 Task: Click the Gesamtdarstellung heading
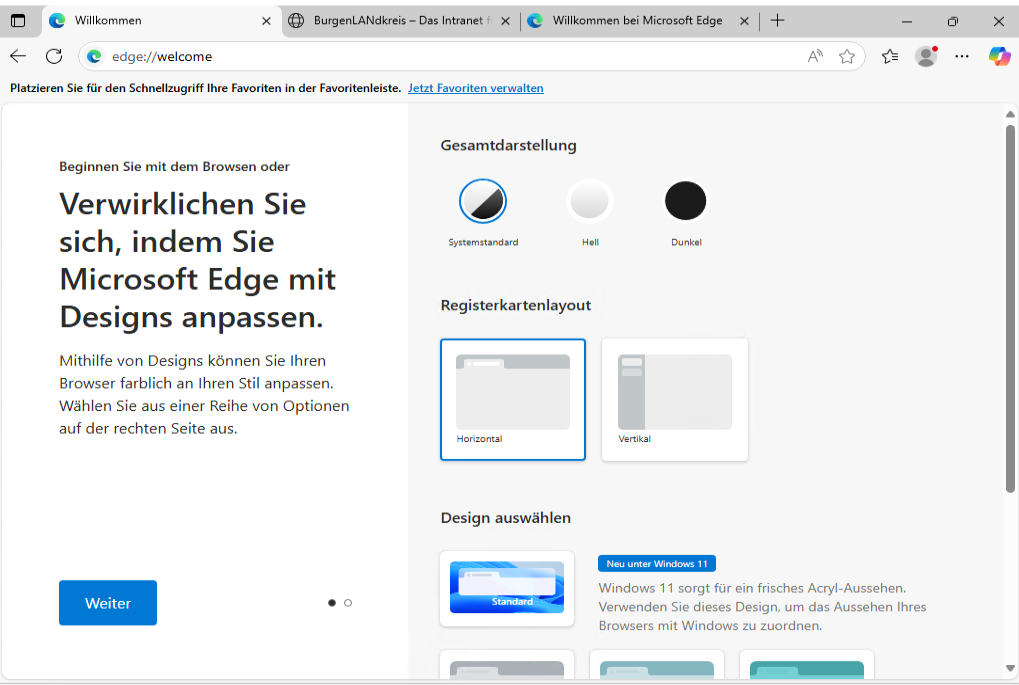(509, 146)
